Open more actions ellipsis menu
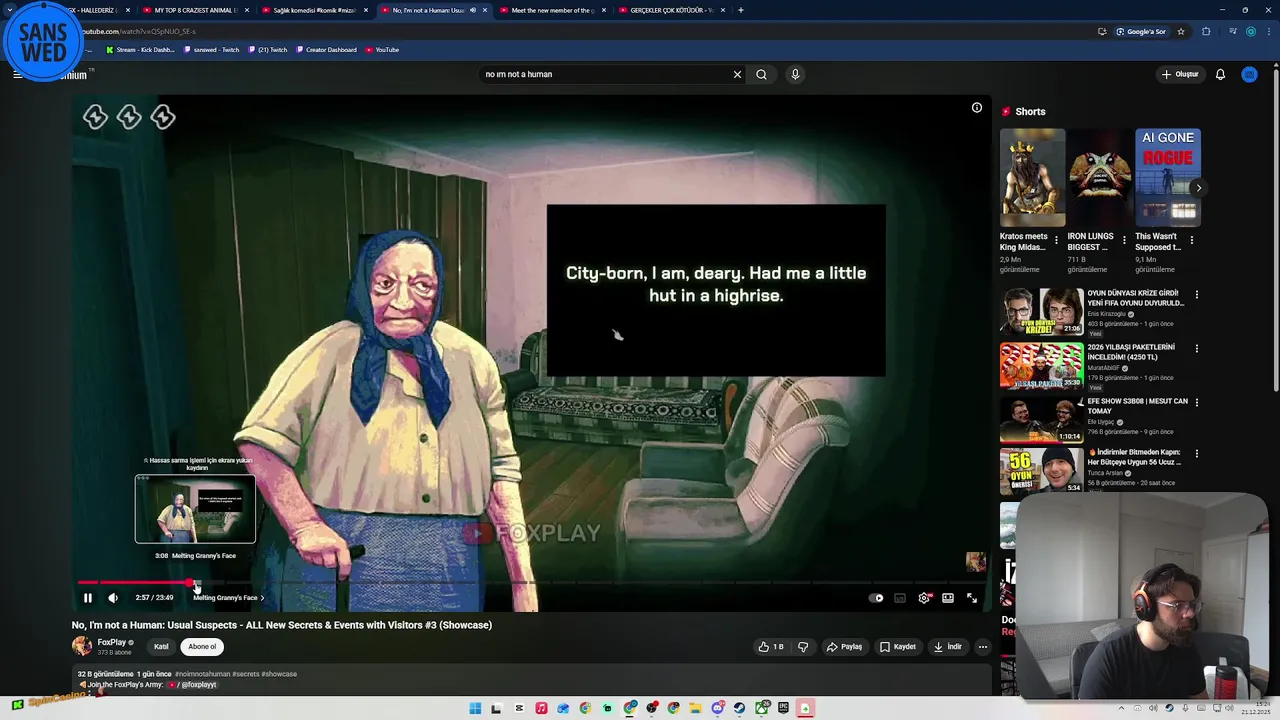The height and width of the screenshot is (720, 1280). tap(982, 647)
